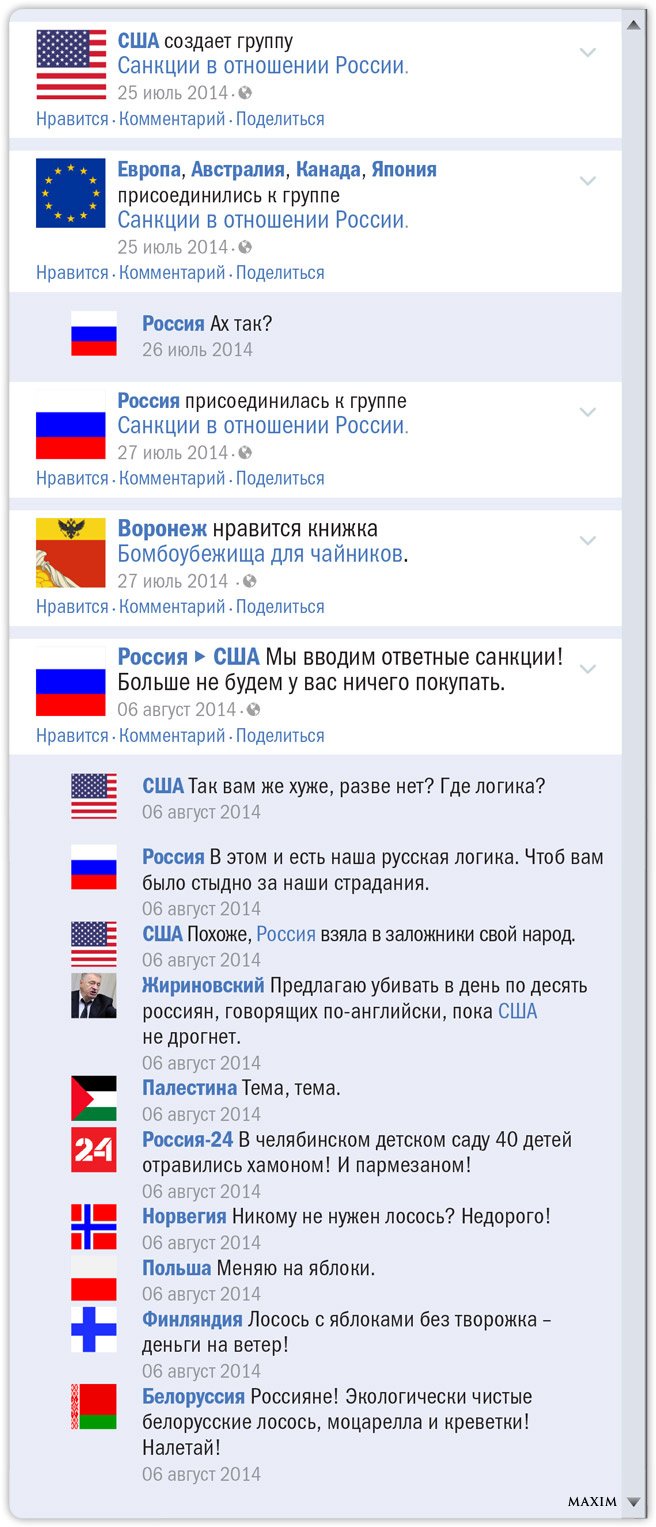656x1527 pixels.
Task: Click the Belarus flag avatar
Action: [x=94, y=1406]
